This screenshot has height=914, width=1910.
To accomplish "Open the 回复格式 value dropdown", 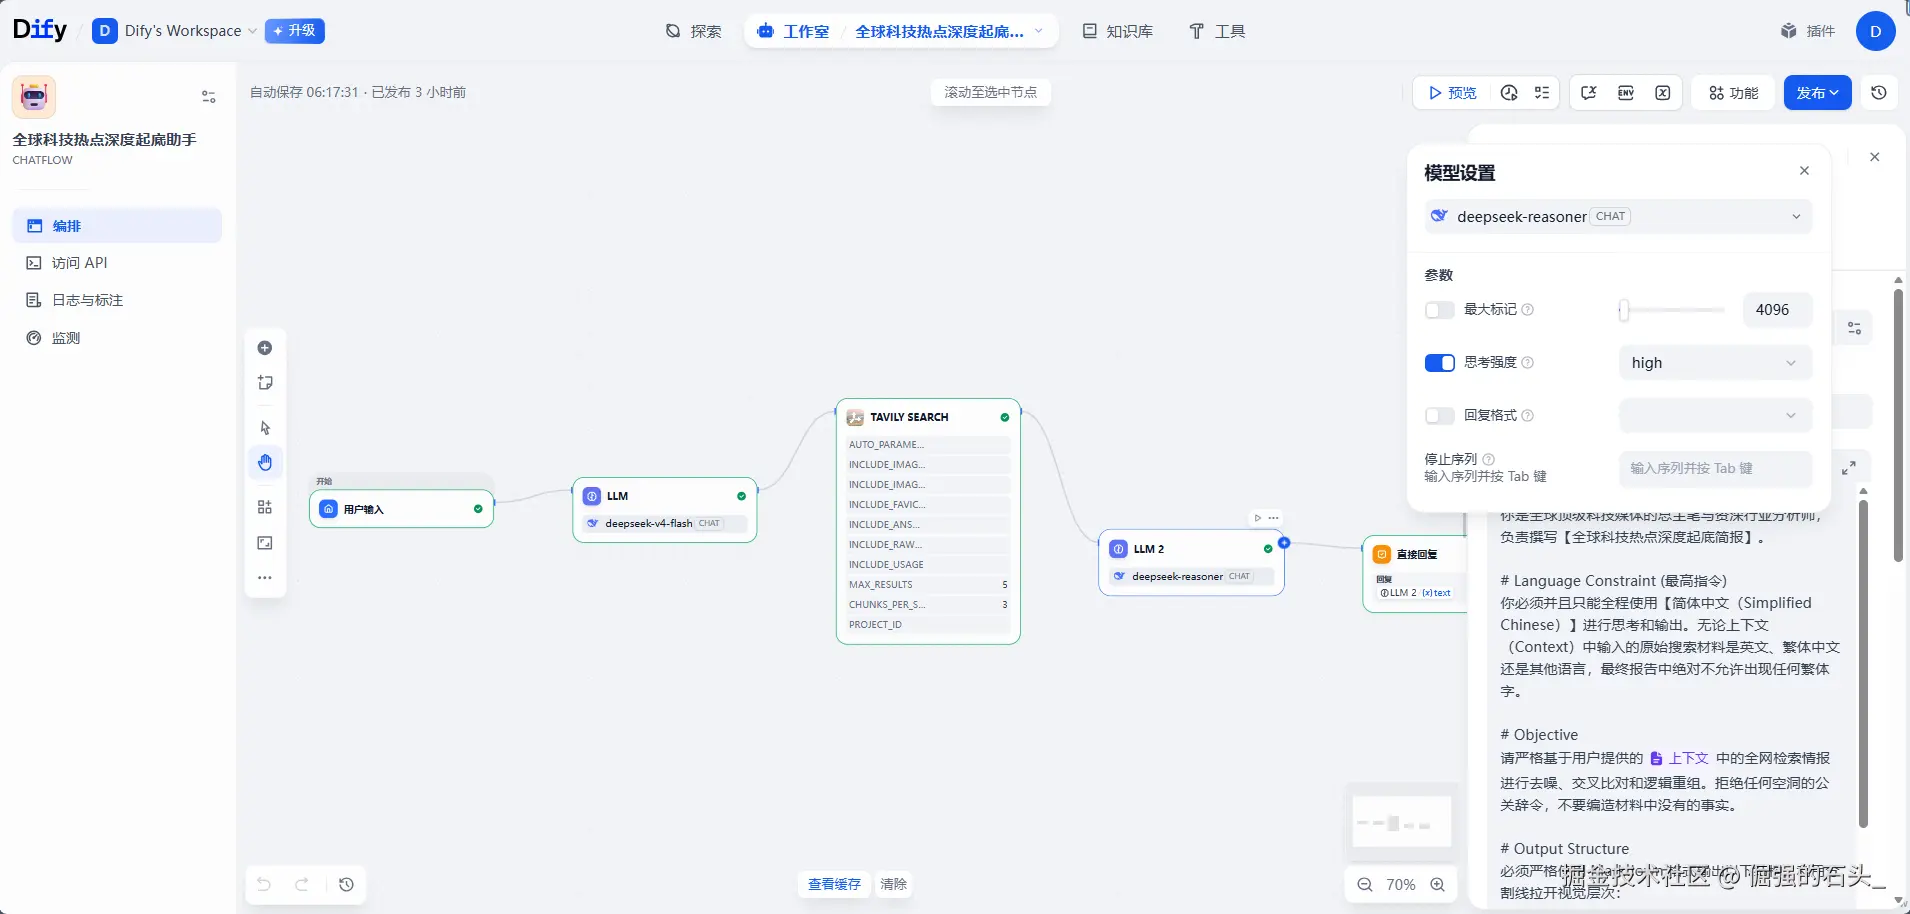I will 1715,416.
